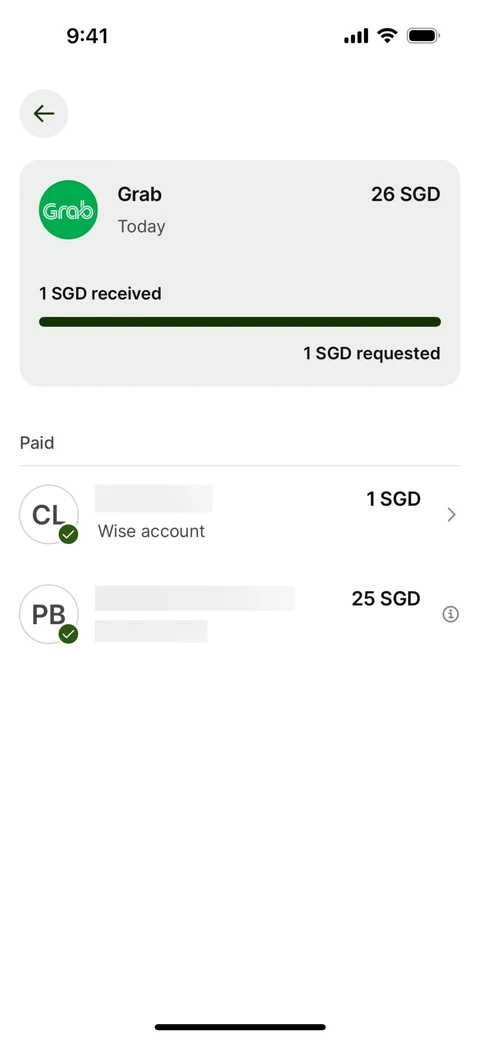Screen dimensions: 480x1040
Task: Tap the cellular signal bars
Action: (x=356, y=36)
